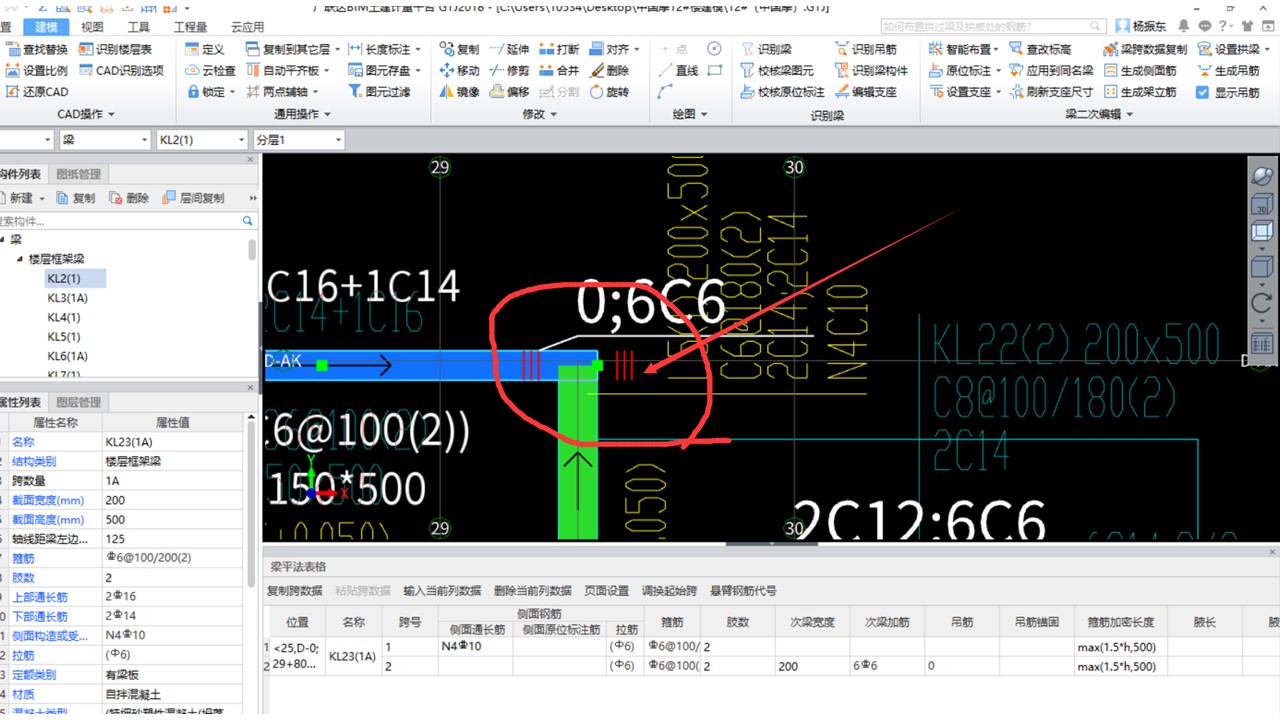Image resolution: width=1280 pixels, height=720 pixels.
Task: Click 删除当前列数据 button
Action: coord(533,591)
